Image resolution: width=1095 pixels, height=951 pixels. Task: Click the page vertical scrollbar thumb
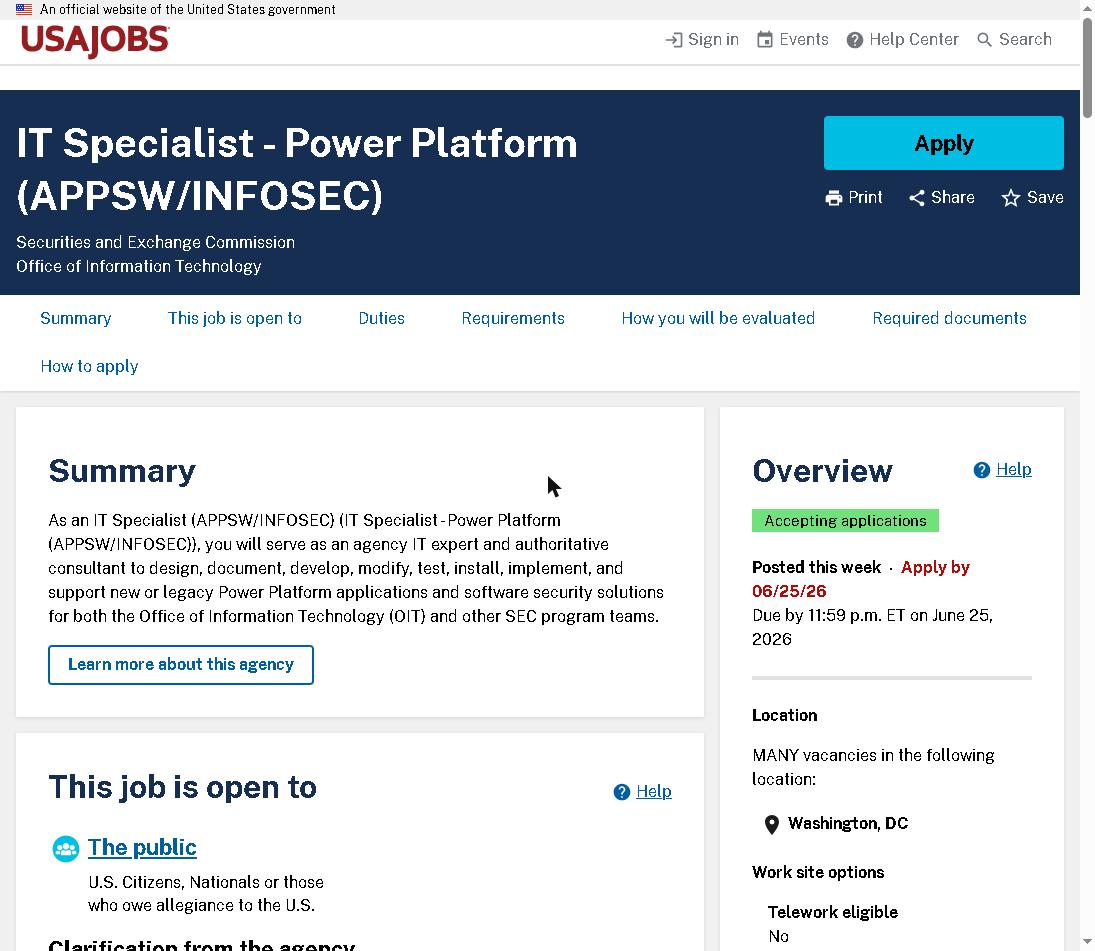1087,68
